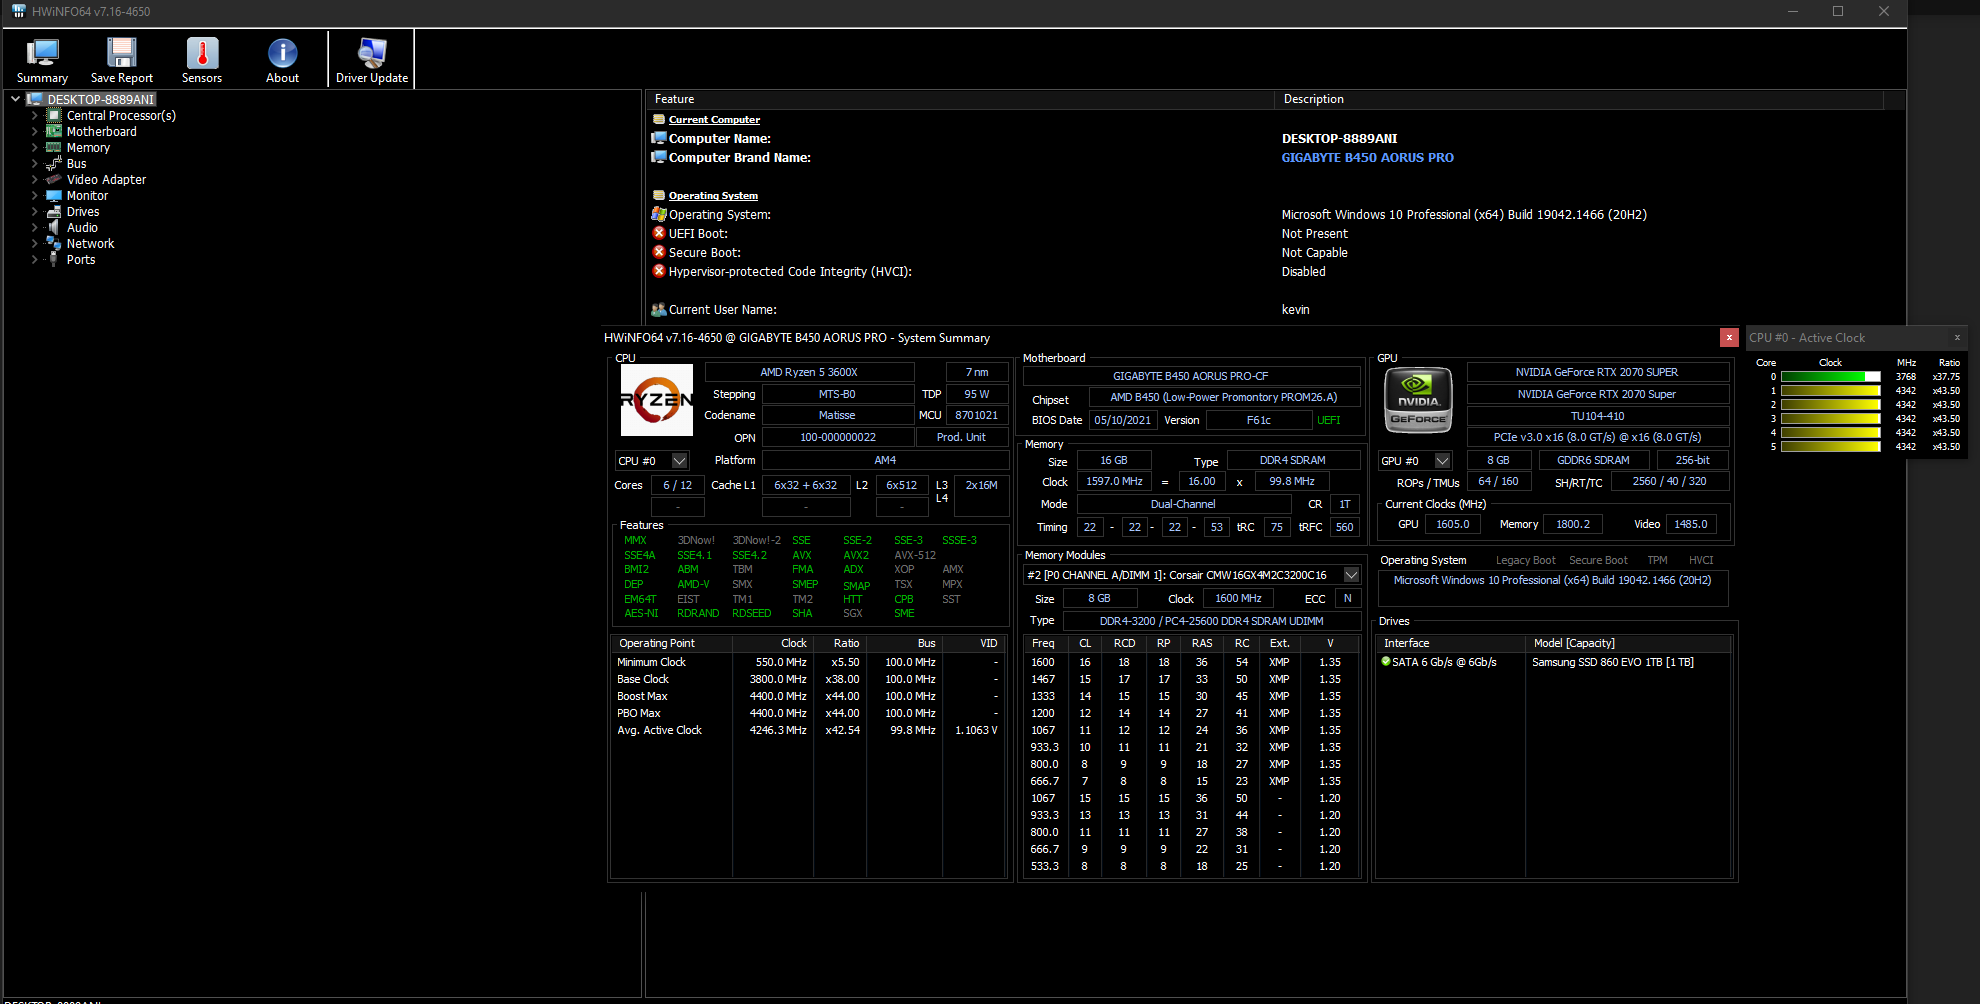Click the Core 5 clock bar
1980x1004 pixels.
coord(1830,447)
